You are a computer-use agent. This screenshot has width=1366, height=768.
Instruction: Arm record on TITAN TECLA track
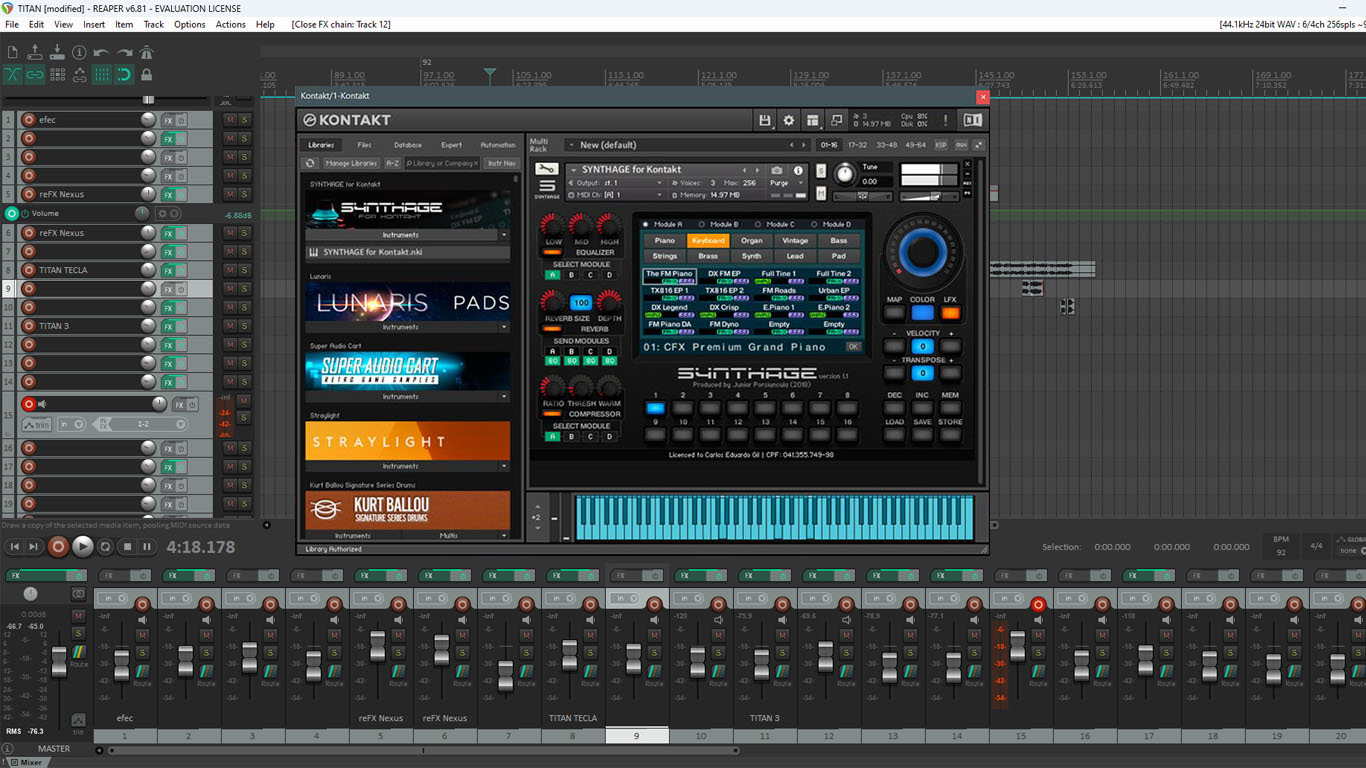click(28, 270)
